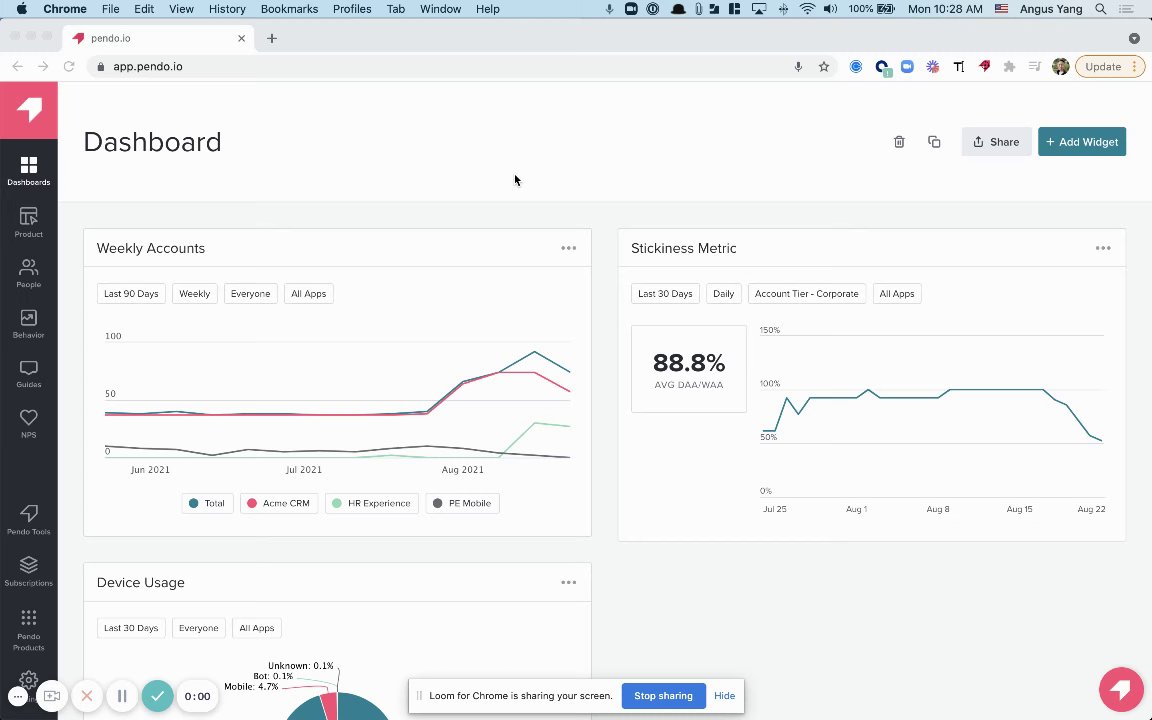The image size is (1152, 720).
Task: Delete dashboard using trash icon
Action: (x=899, y=142)
